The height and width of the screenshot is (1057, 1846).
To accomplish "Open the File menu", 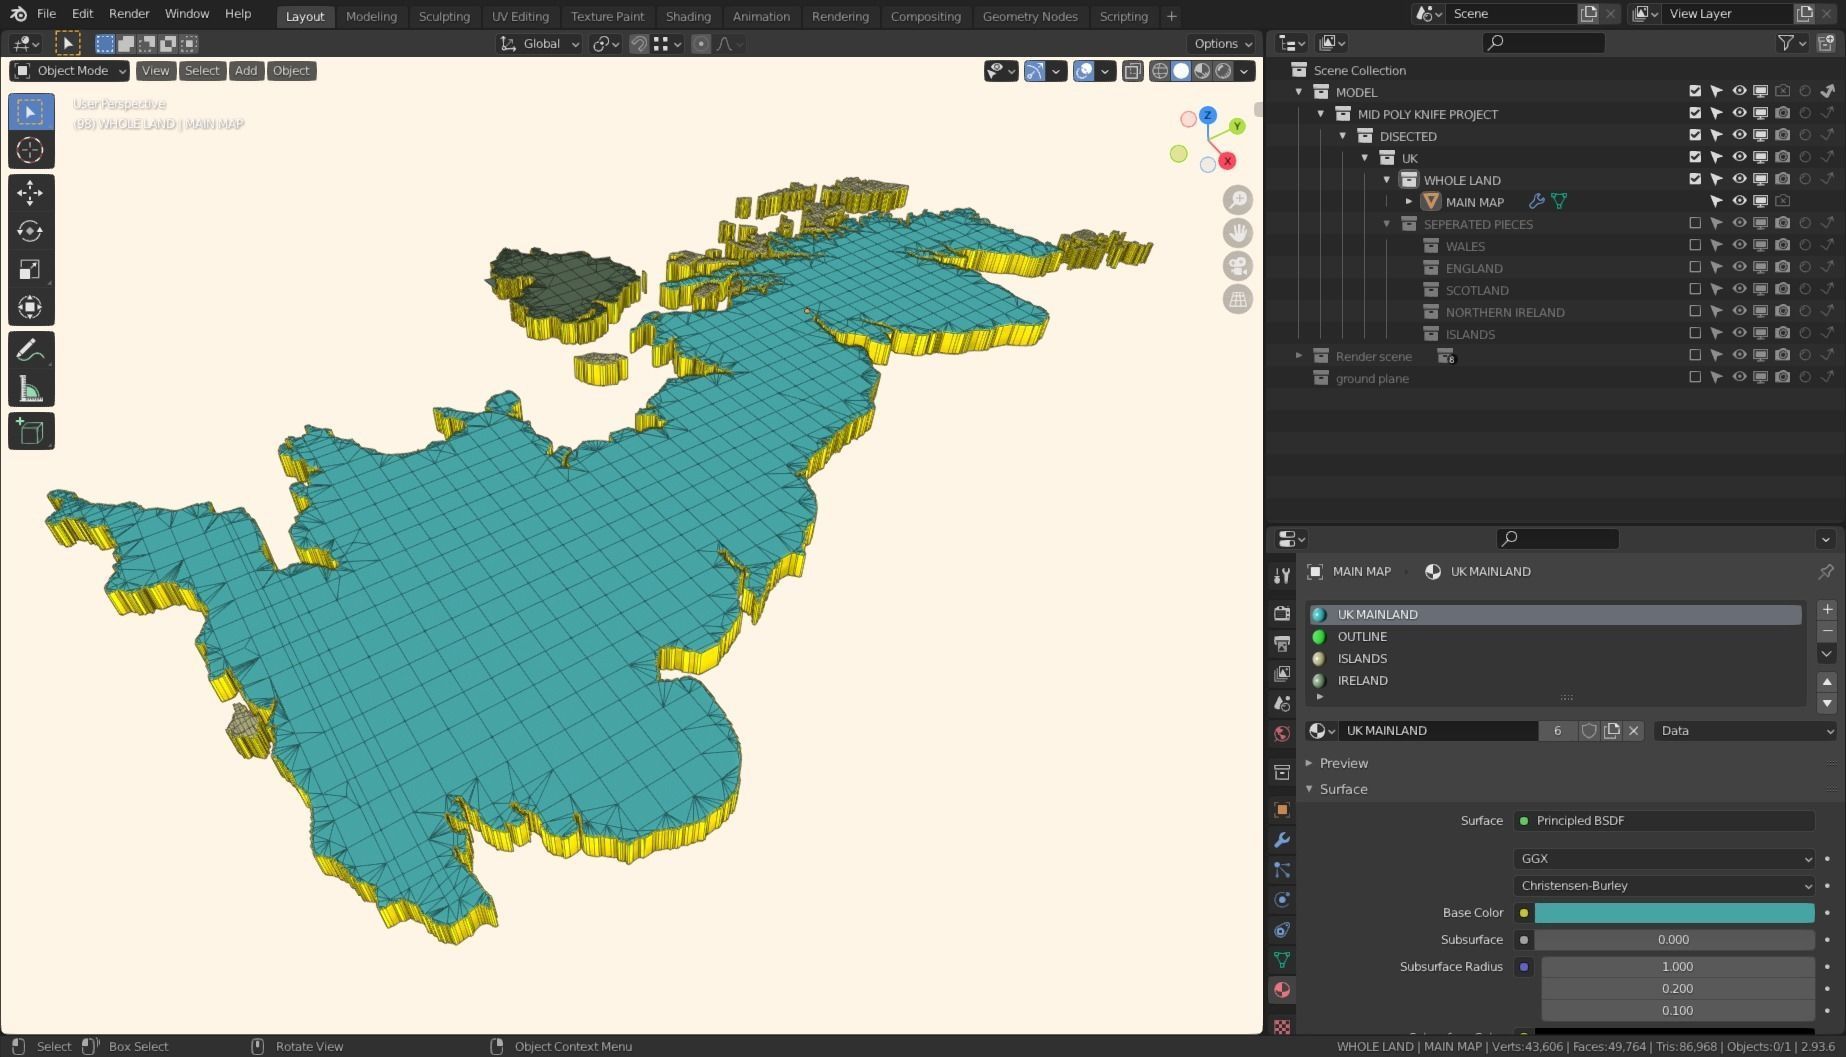I will (x=46, y=14).
